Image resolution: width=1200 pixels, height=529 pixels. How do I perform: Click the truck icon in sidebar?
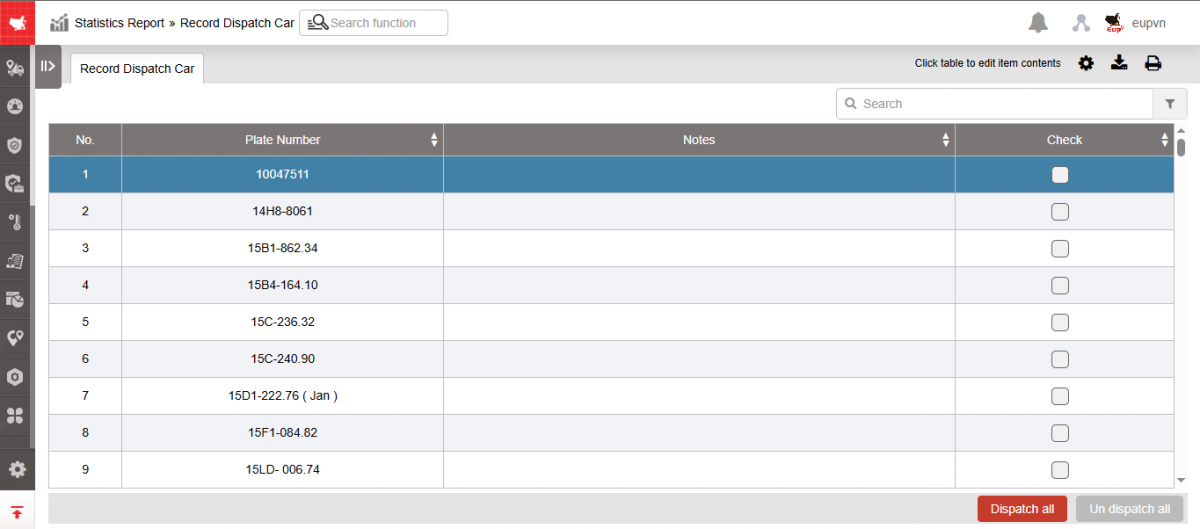(x=15, y=68)
